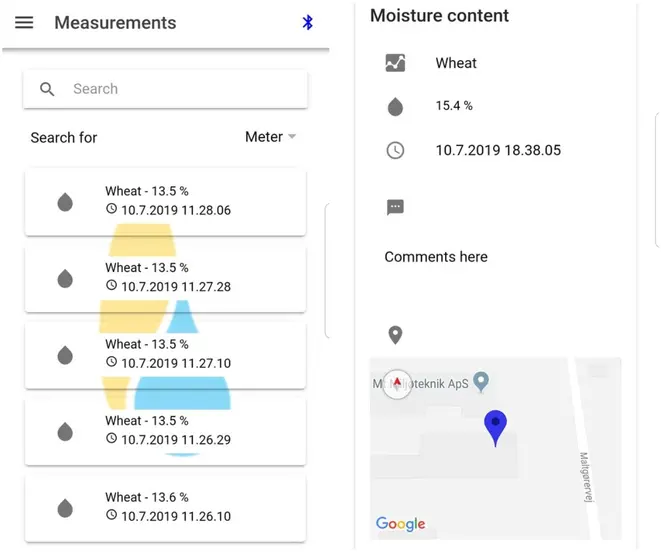Type in the Search input field
Screen dimensions: 661x553
coord(180,89)
